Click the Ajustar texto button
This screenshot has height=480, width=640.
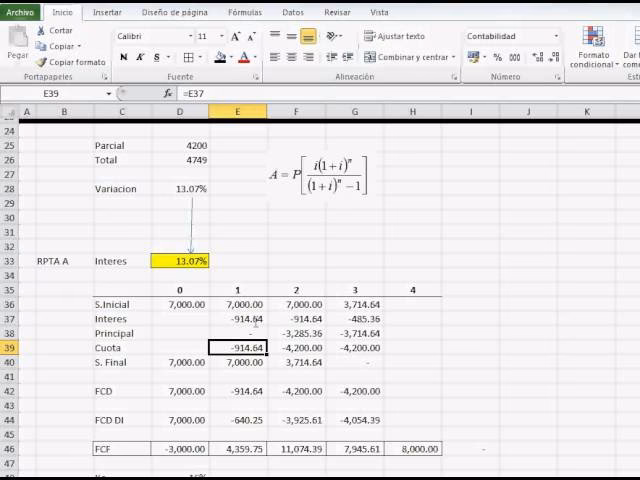coord(395,36)
